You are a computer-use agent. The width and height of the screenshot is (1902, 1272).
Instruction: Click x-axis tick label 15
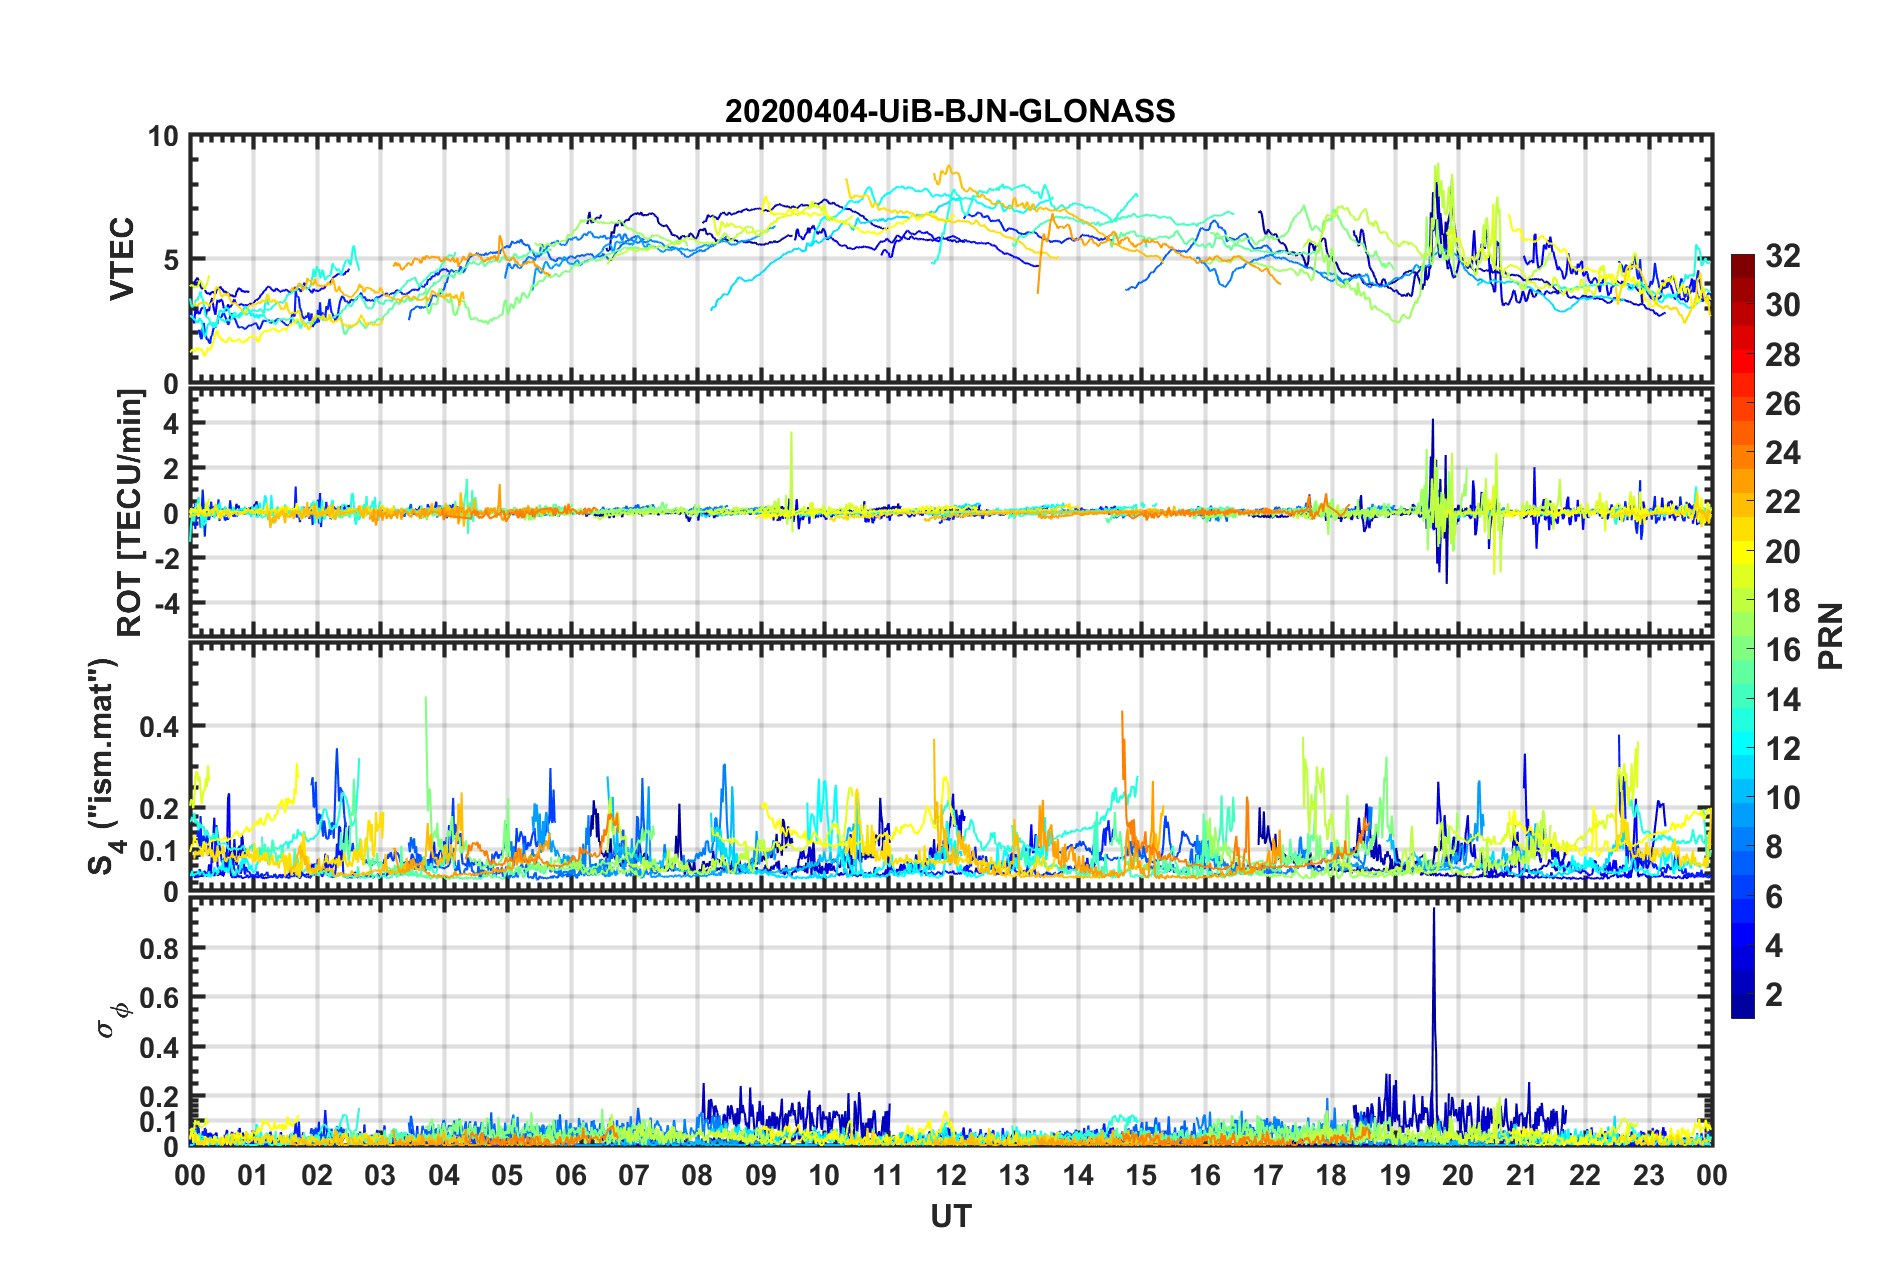1141,1175
